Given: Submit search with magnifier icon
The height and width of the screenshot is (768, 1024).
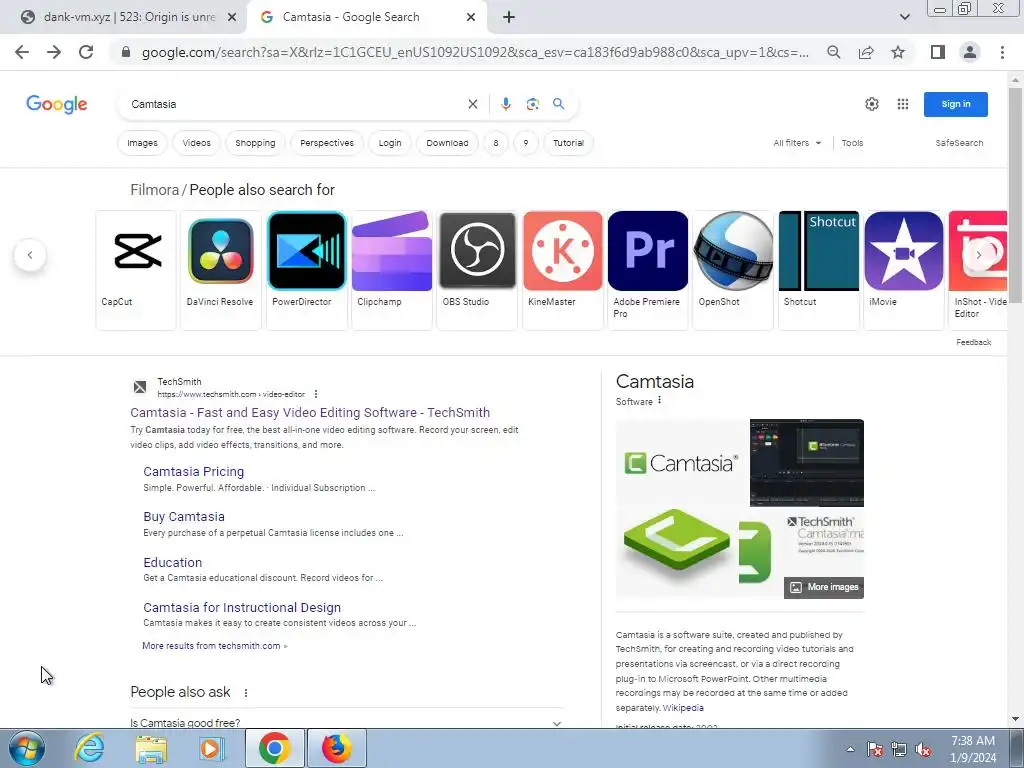Looking at the screenshot, I should (558, 104).
